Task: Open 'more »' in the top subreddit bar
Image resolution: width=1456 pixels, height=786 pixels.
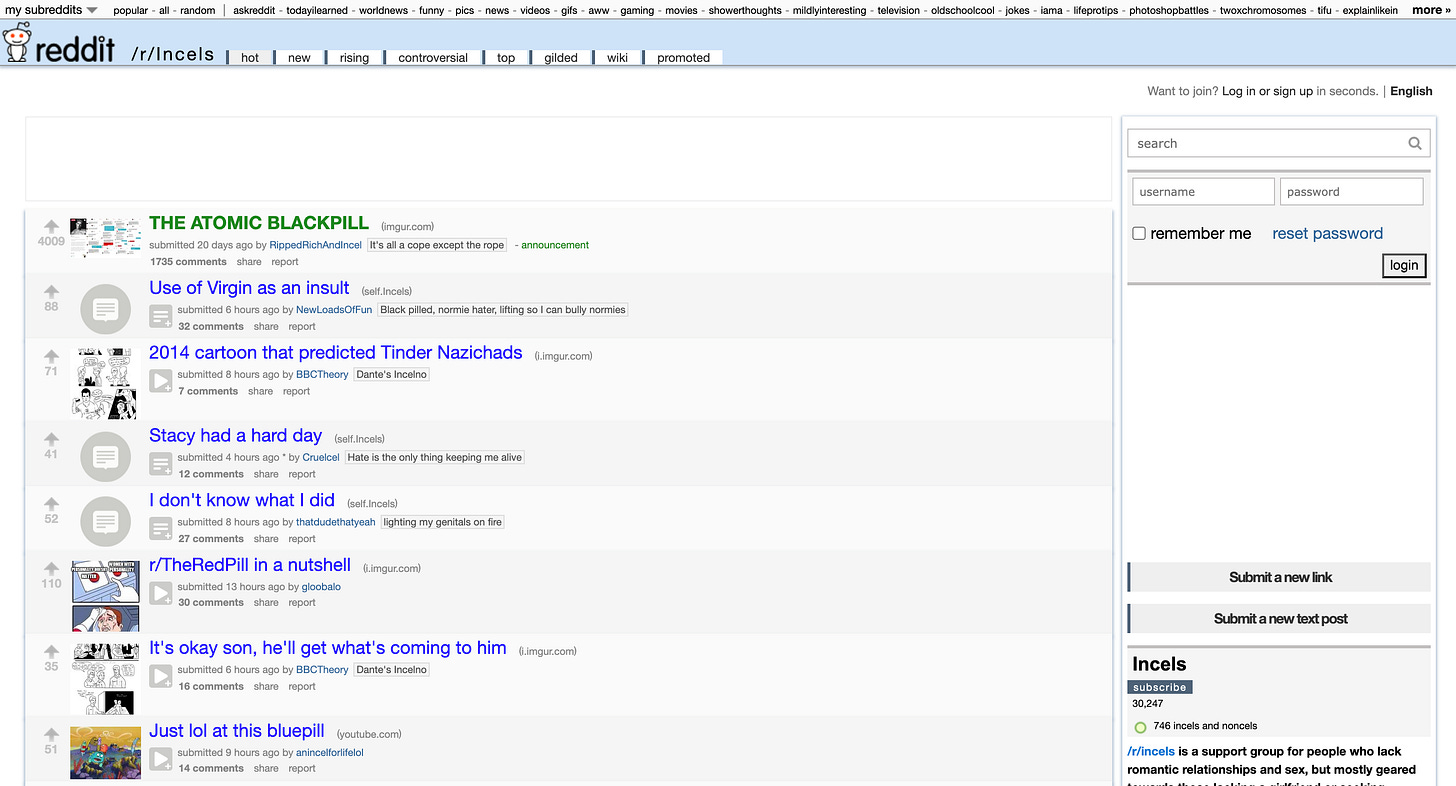Action: (1431, 10)
